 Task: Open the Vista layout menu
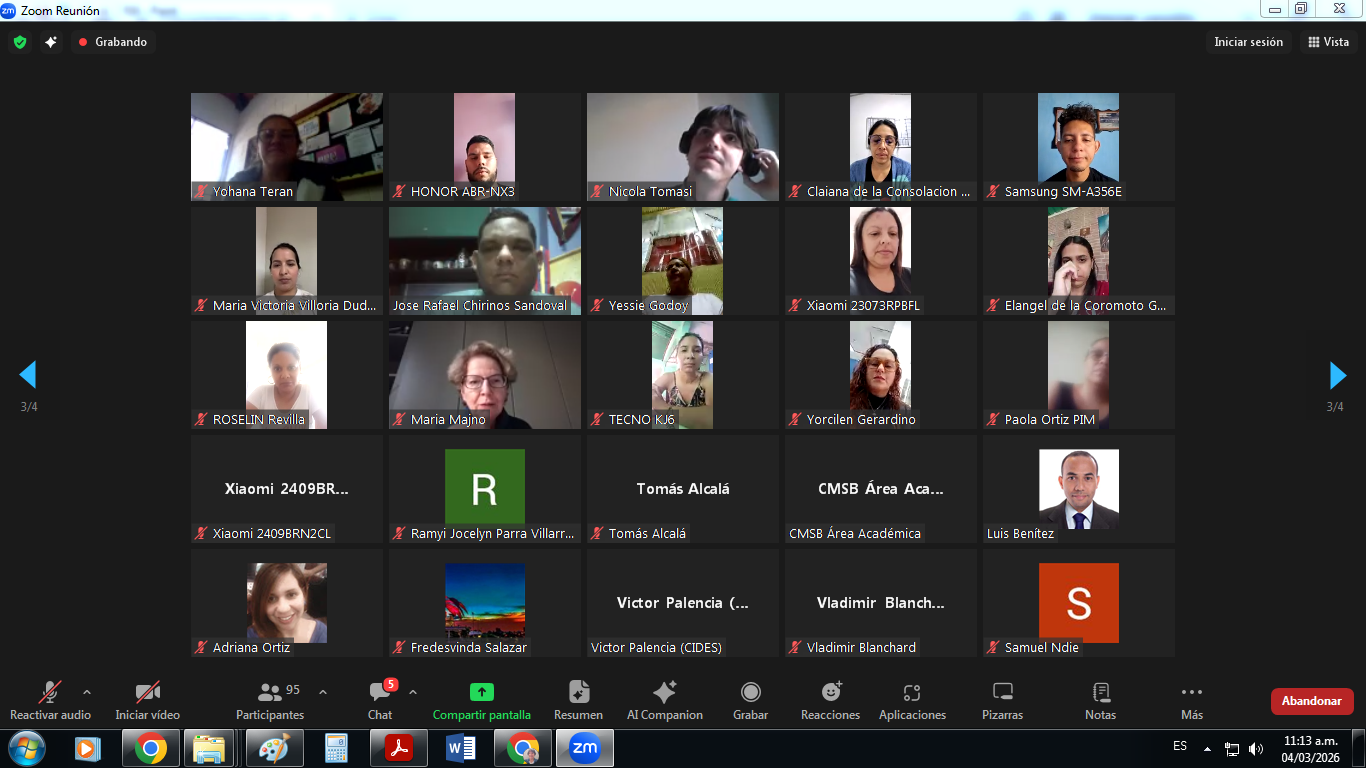1328,42
